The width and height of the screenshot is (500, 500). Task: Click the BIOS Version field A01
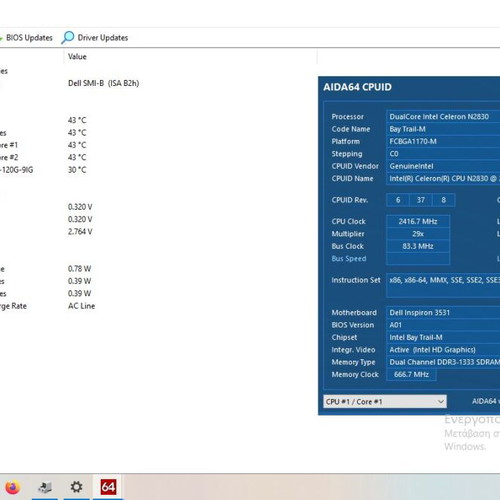(443, 325)
